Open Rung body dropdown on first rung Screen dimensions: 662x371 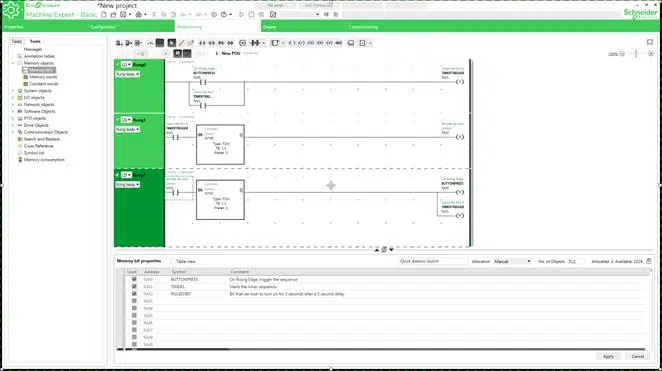tap(128, 74)
